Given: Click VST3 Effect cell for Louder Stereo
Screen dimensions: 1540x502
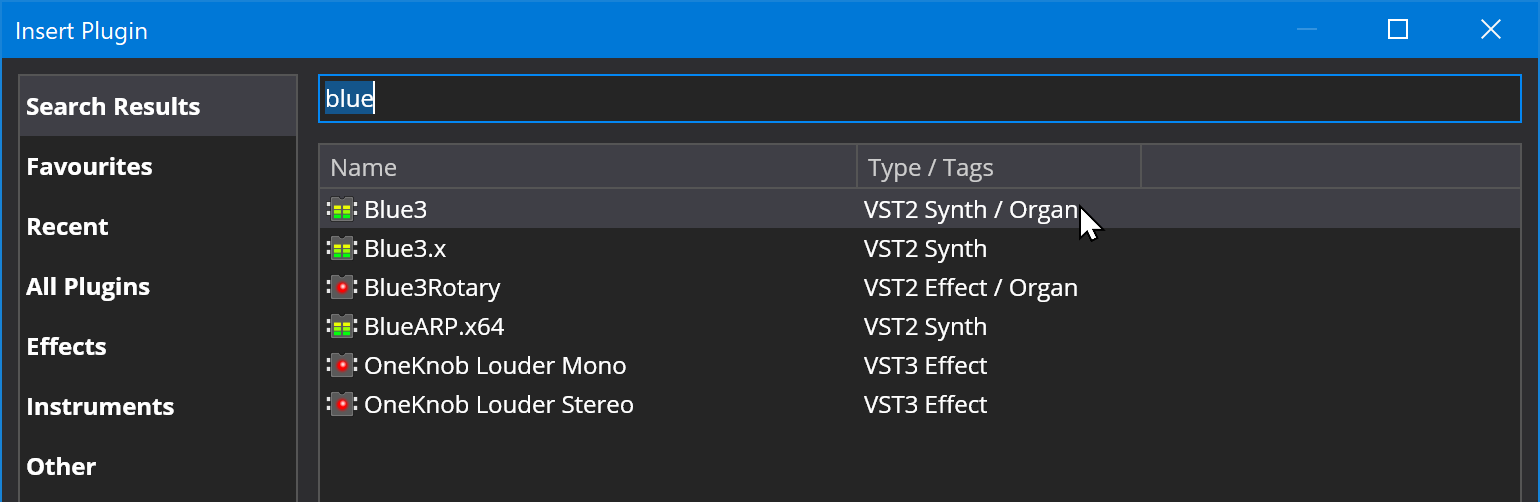Looking at the screenshot, I should [925, 405].
